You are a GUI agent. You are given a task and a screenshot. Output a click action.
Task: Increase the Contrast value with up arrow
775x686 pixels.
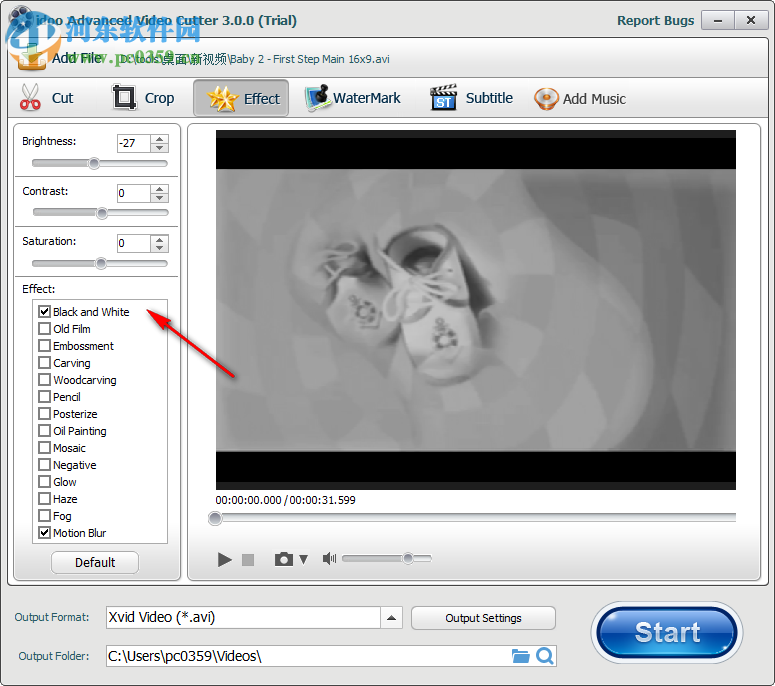(159, 189)
